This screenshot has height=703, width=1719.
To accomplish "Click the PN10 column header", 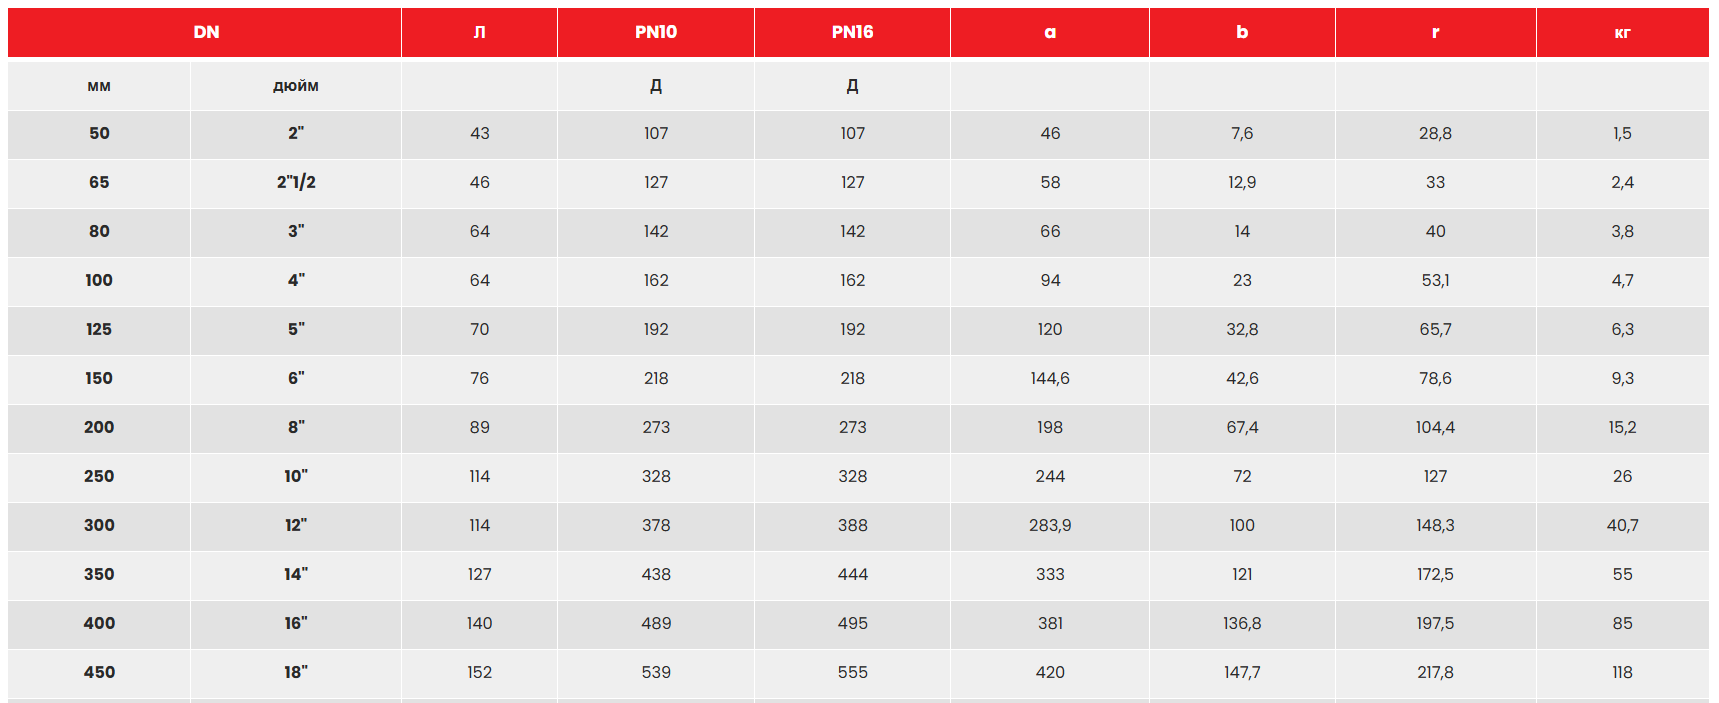I will [x=656, y=32].
